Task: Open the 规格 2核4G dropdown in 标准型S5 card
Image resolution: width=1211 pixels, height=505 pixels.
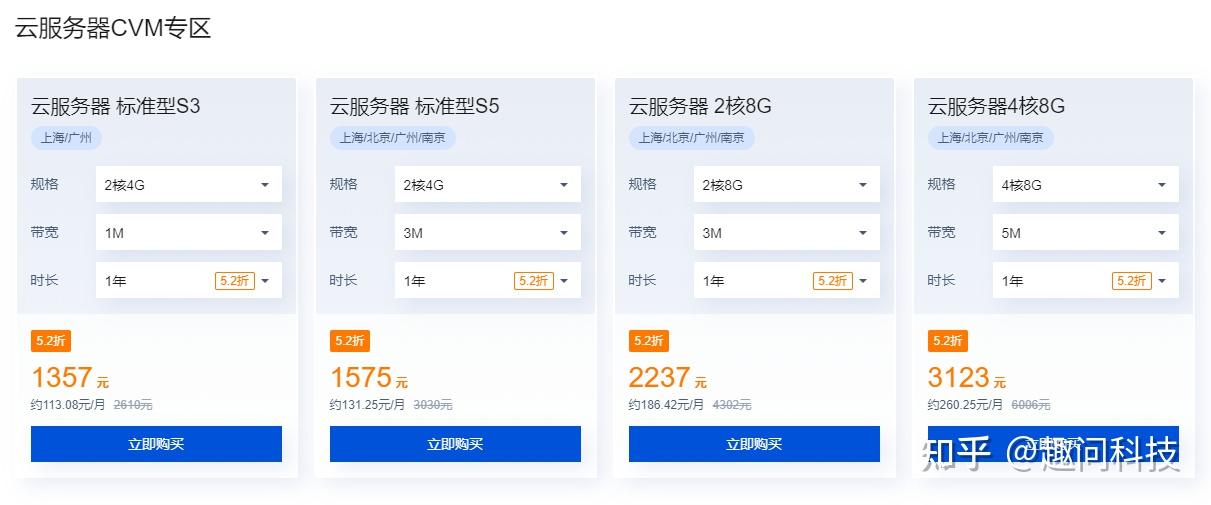Action: coord(488,185)
